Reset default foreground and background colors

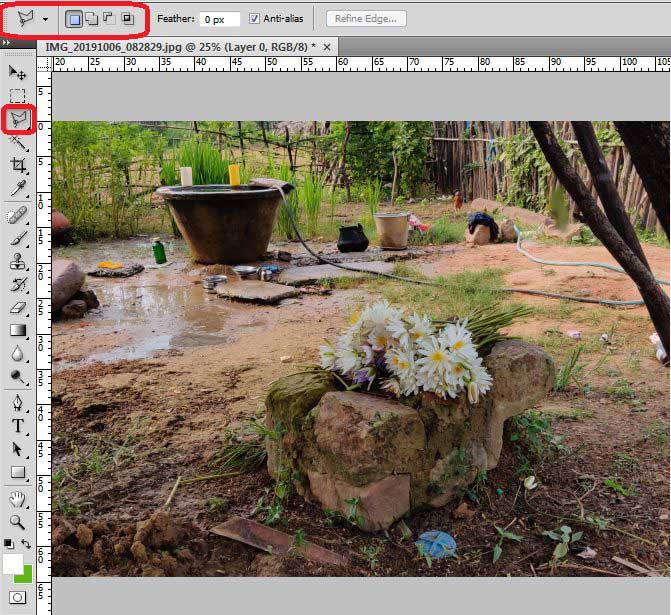tap(8, 544)
